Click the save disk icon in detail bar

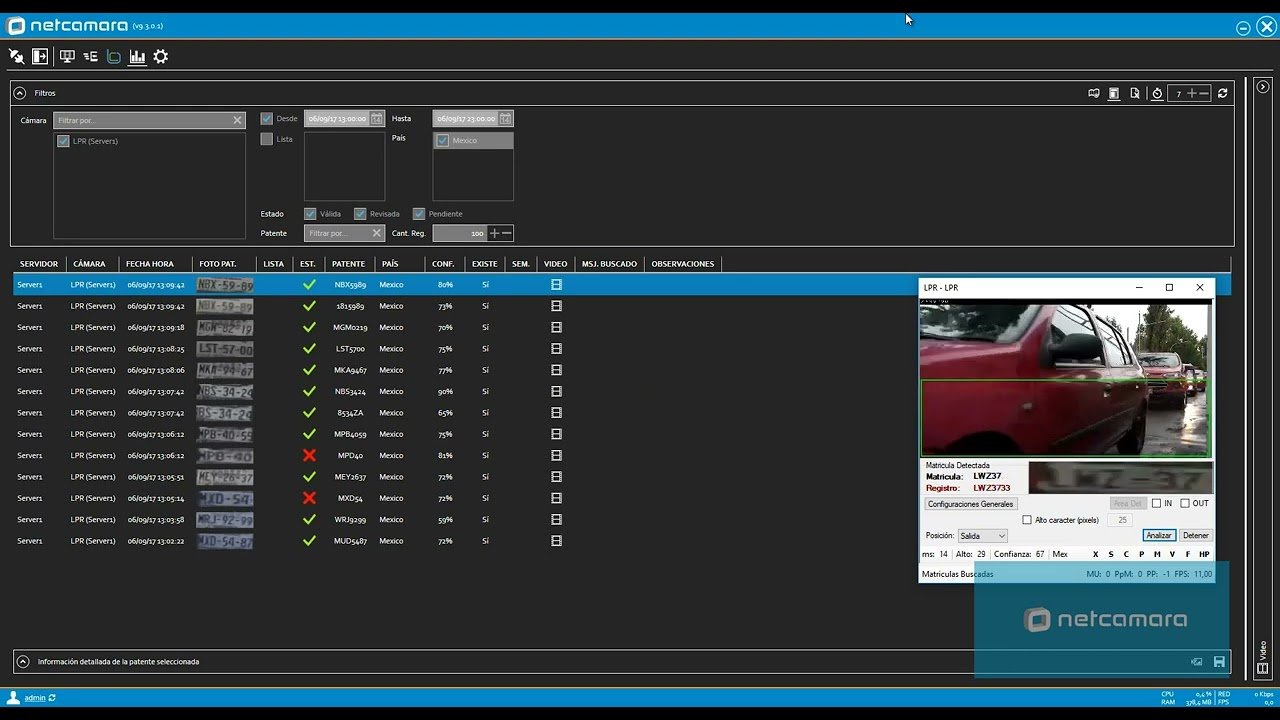1219,662
